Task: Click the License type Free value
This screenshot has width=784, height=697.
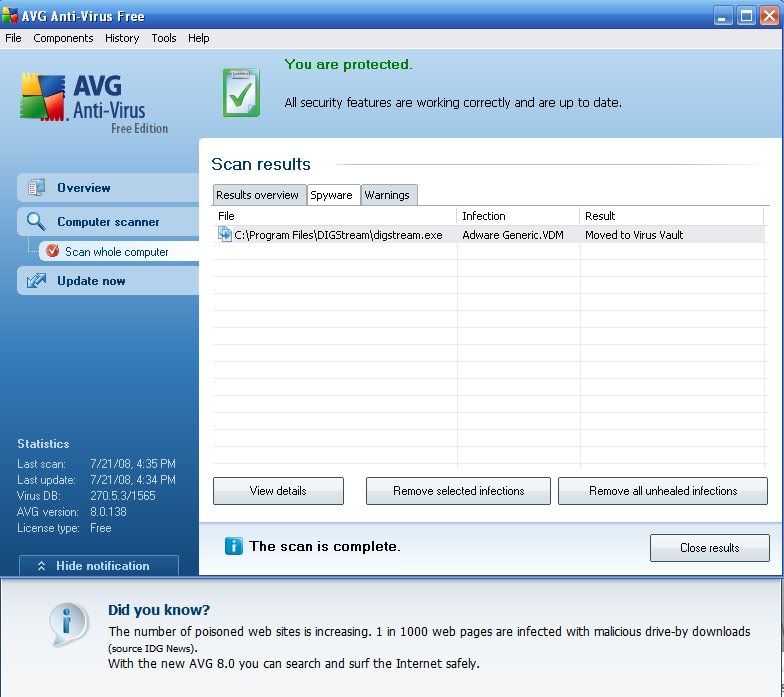Action: (100, 528)
